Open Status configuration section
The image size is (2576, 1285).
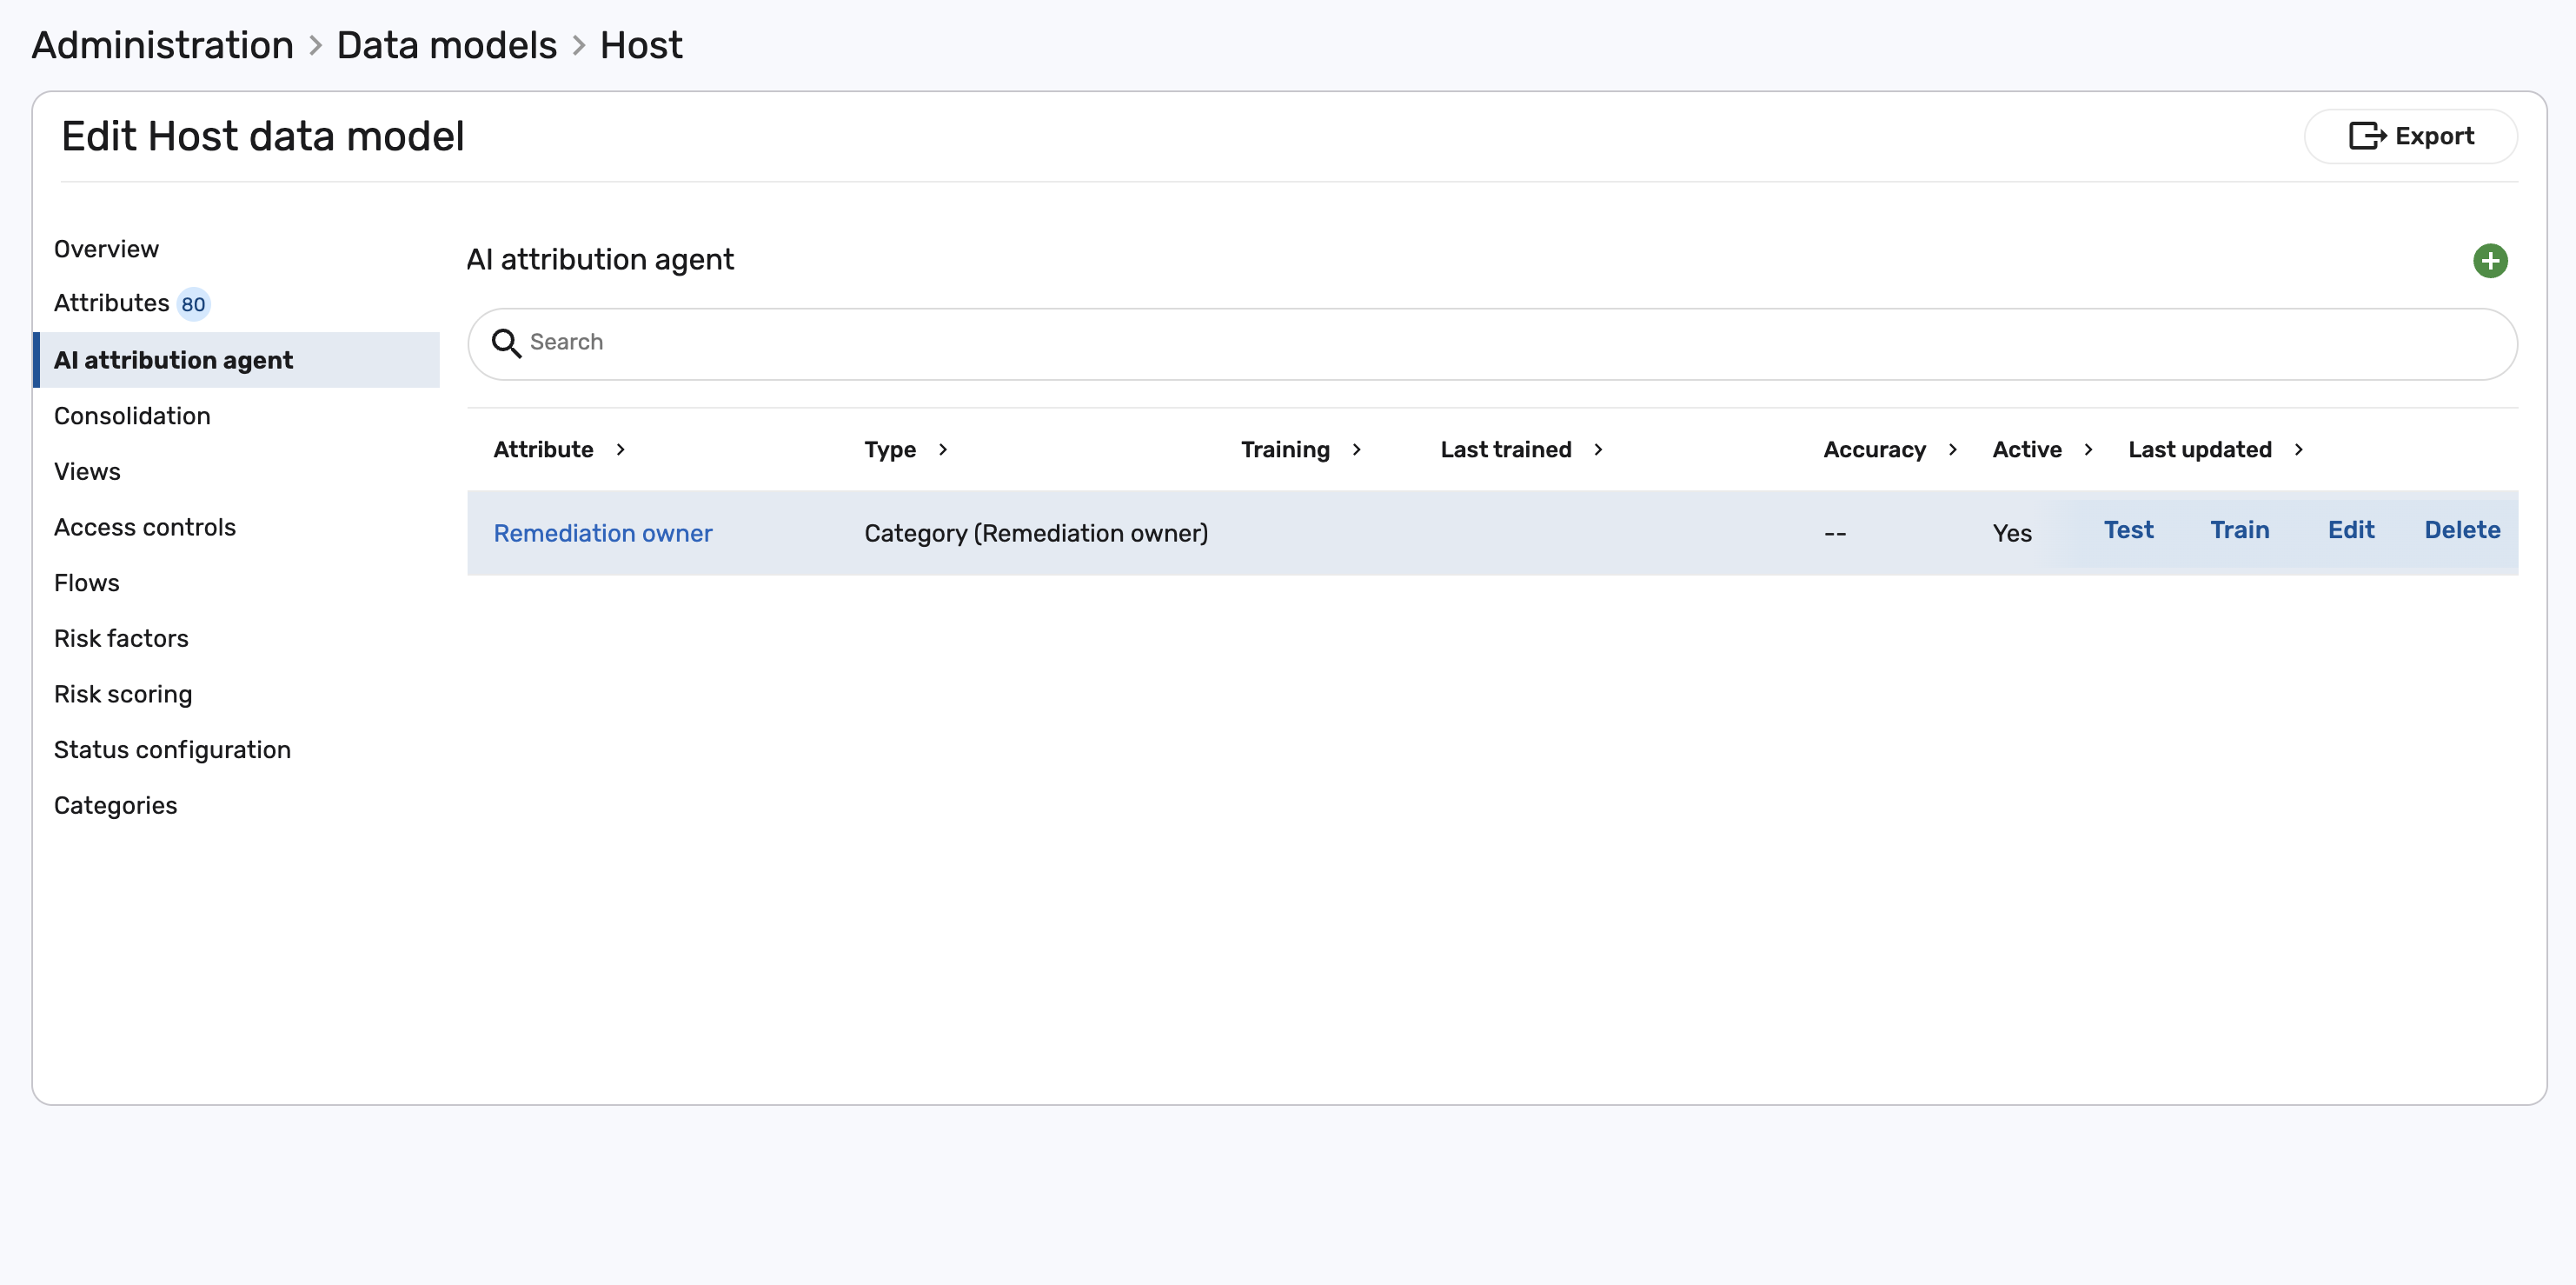pos(172,750)
